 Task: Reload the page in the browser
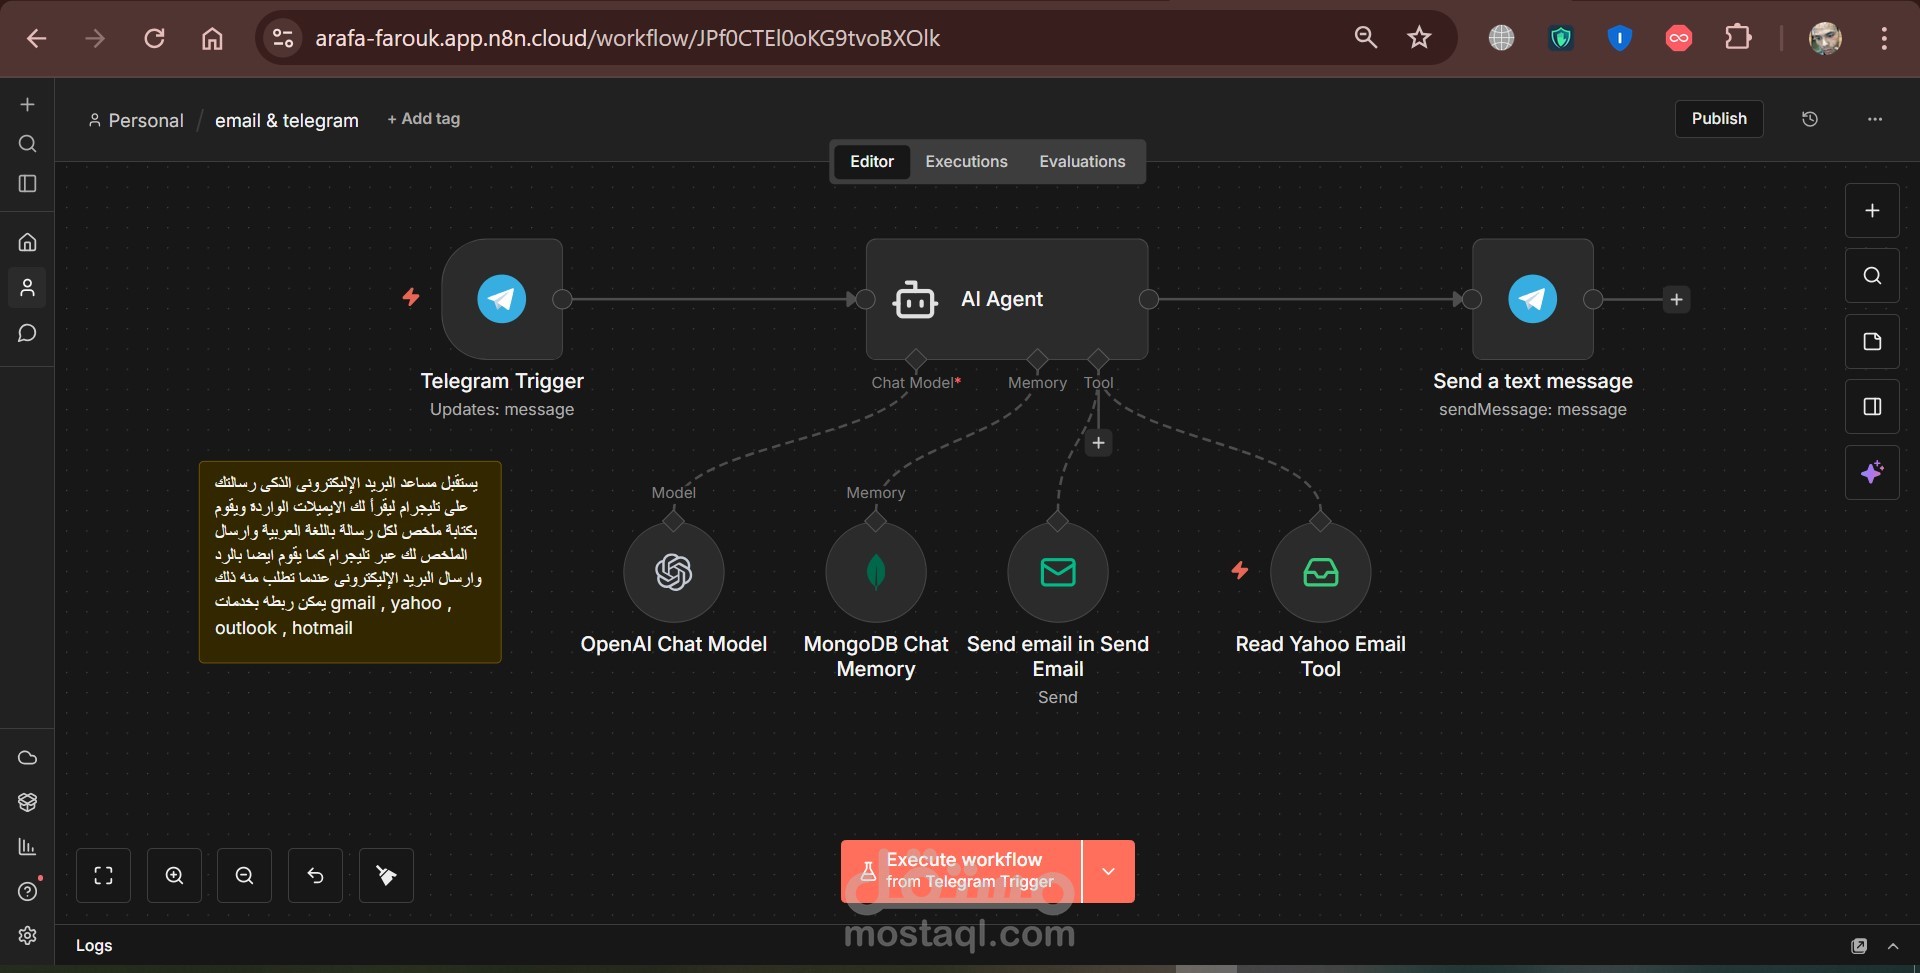click(154, 38)
